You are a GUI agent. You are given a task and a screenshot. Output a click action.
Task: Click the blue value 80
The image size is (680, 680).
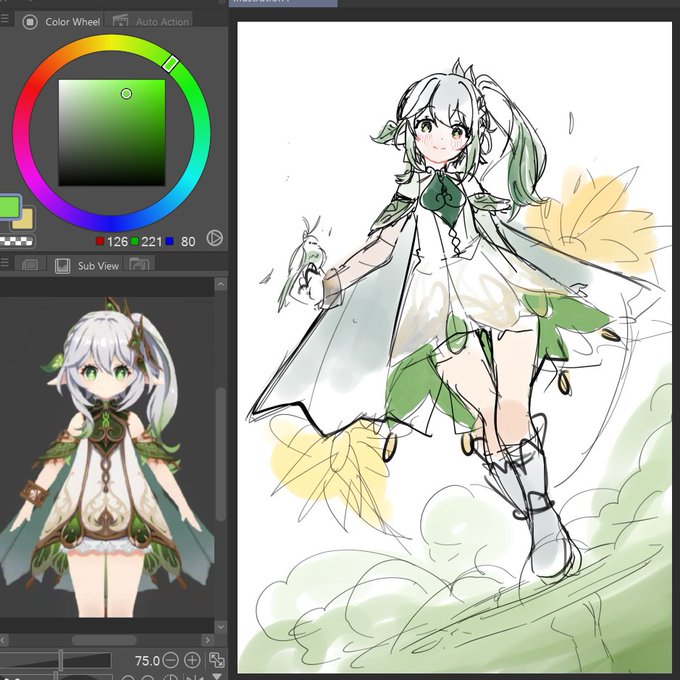click(188, 242)
